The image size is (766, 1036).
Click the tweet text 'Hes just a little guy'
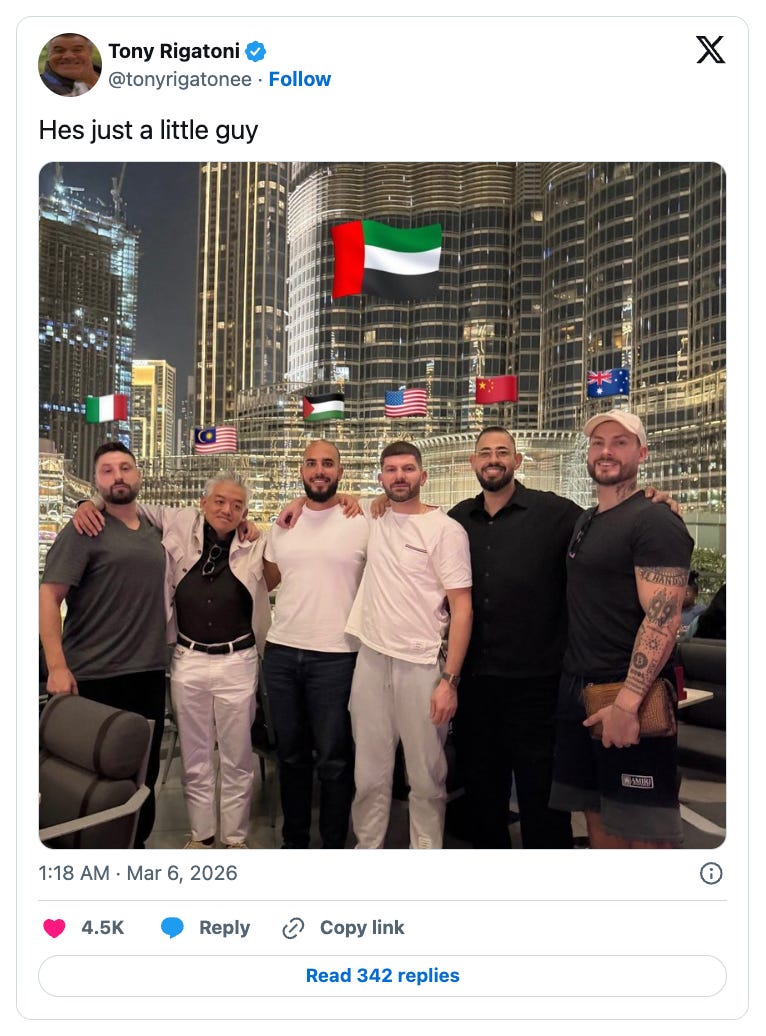pos(148,130)
